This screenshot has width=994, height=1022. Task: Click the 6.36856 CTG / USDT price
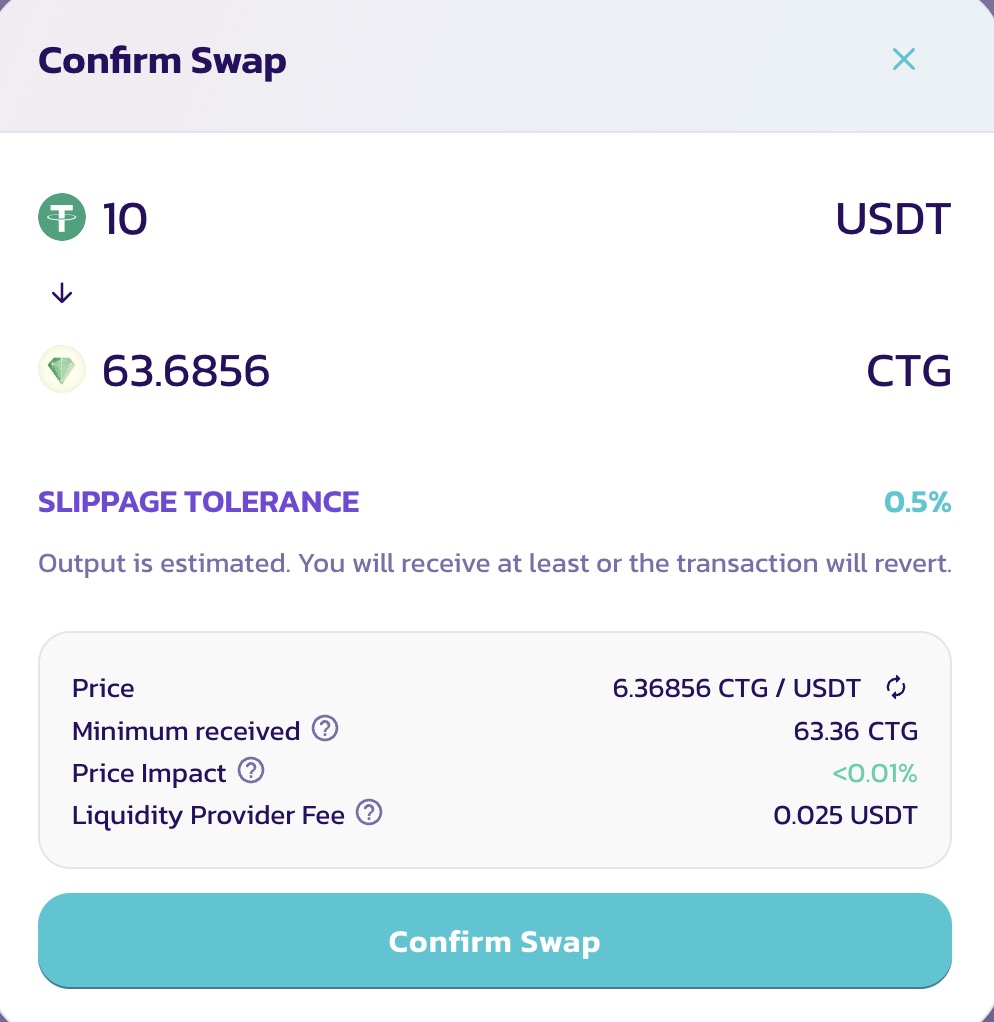(x=736, y=688)
